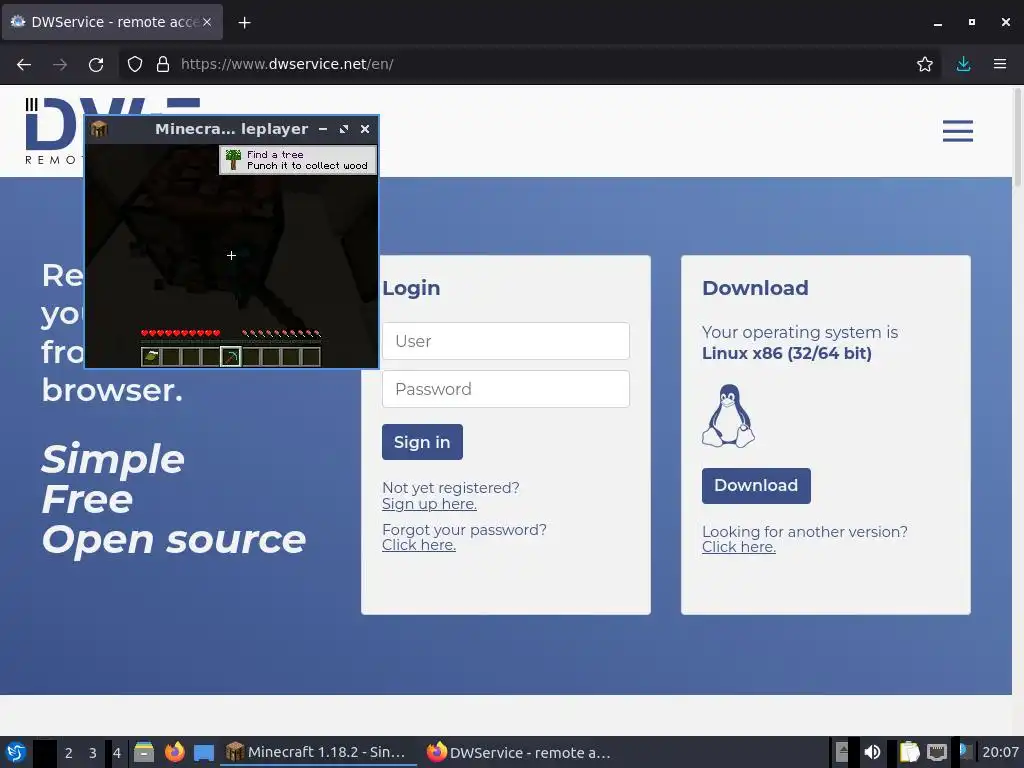The width and height of the screenshot is (1024, 768).
Task: Open the DWService hamburger navigation menu
Action: pos(958,131)
